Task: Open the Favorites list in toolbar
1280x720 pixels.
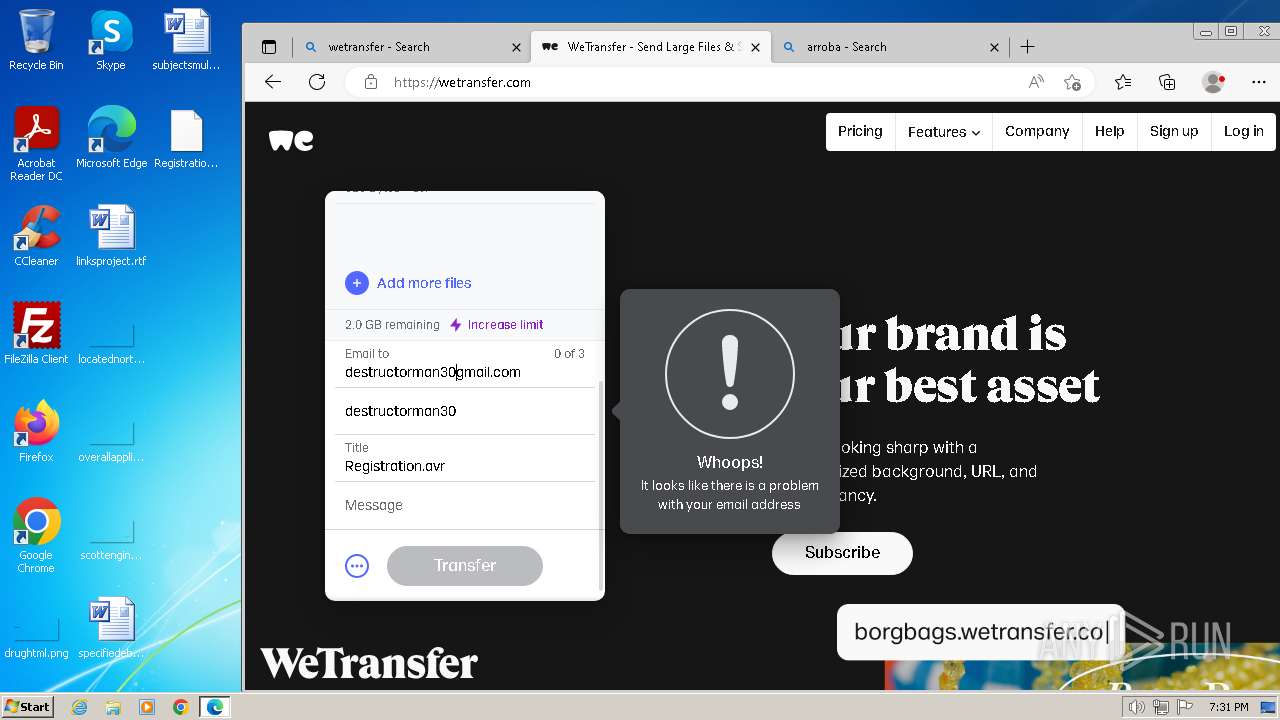Action: pyautogui.click(x=1123, y=82)
